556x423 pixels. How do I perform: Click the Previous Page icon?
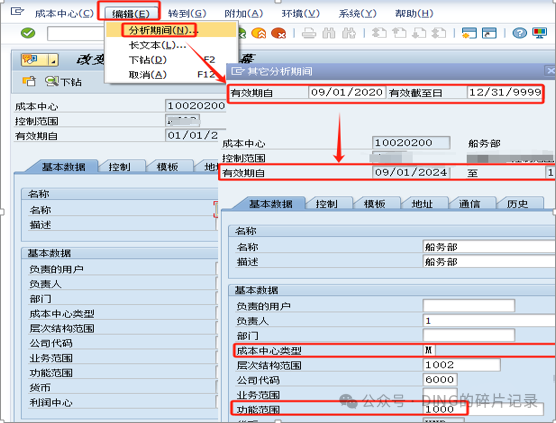click(x=399, y=33)
